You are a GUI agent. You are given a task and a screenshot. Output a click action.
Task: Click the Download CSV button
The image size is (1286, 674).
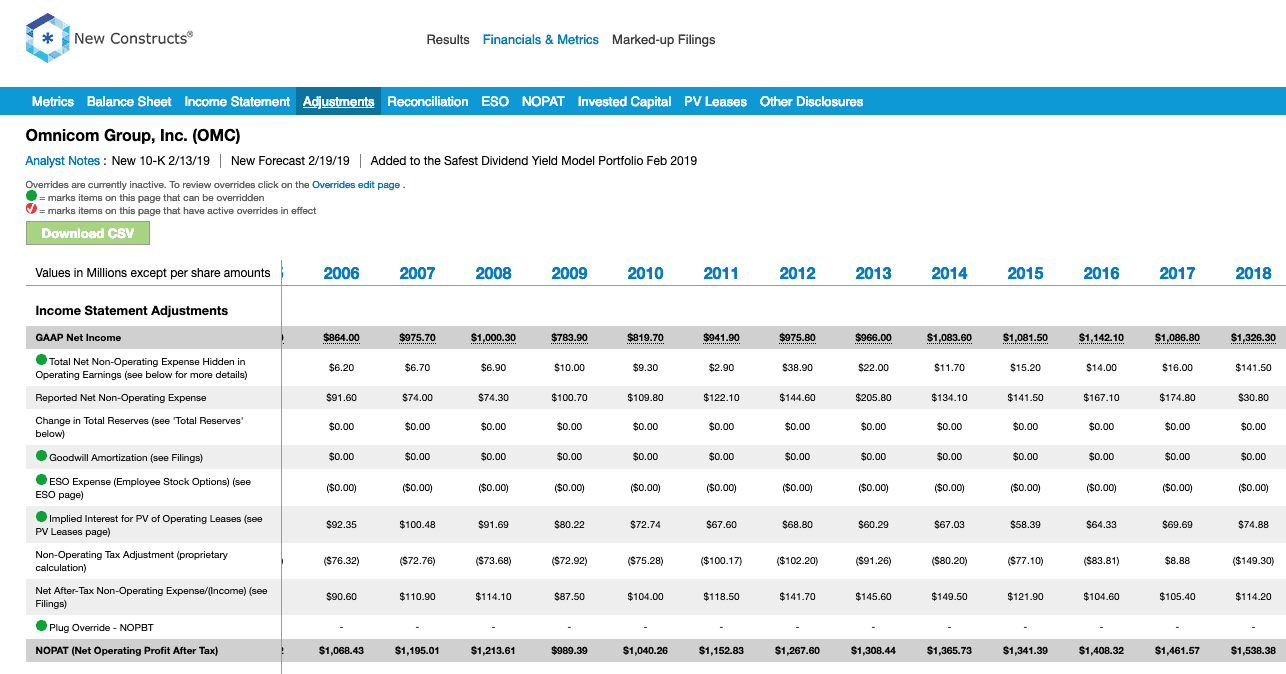[x=88, y=233]
